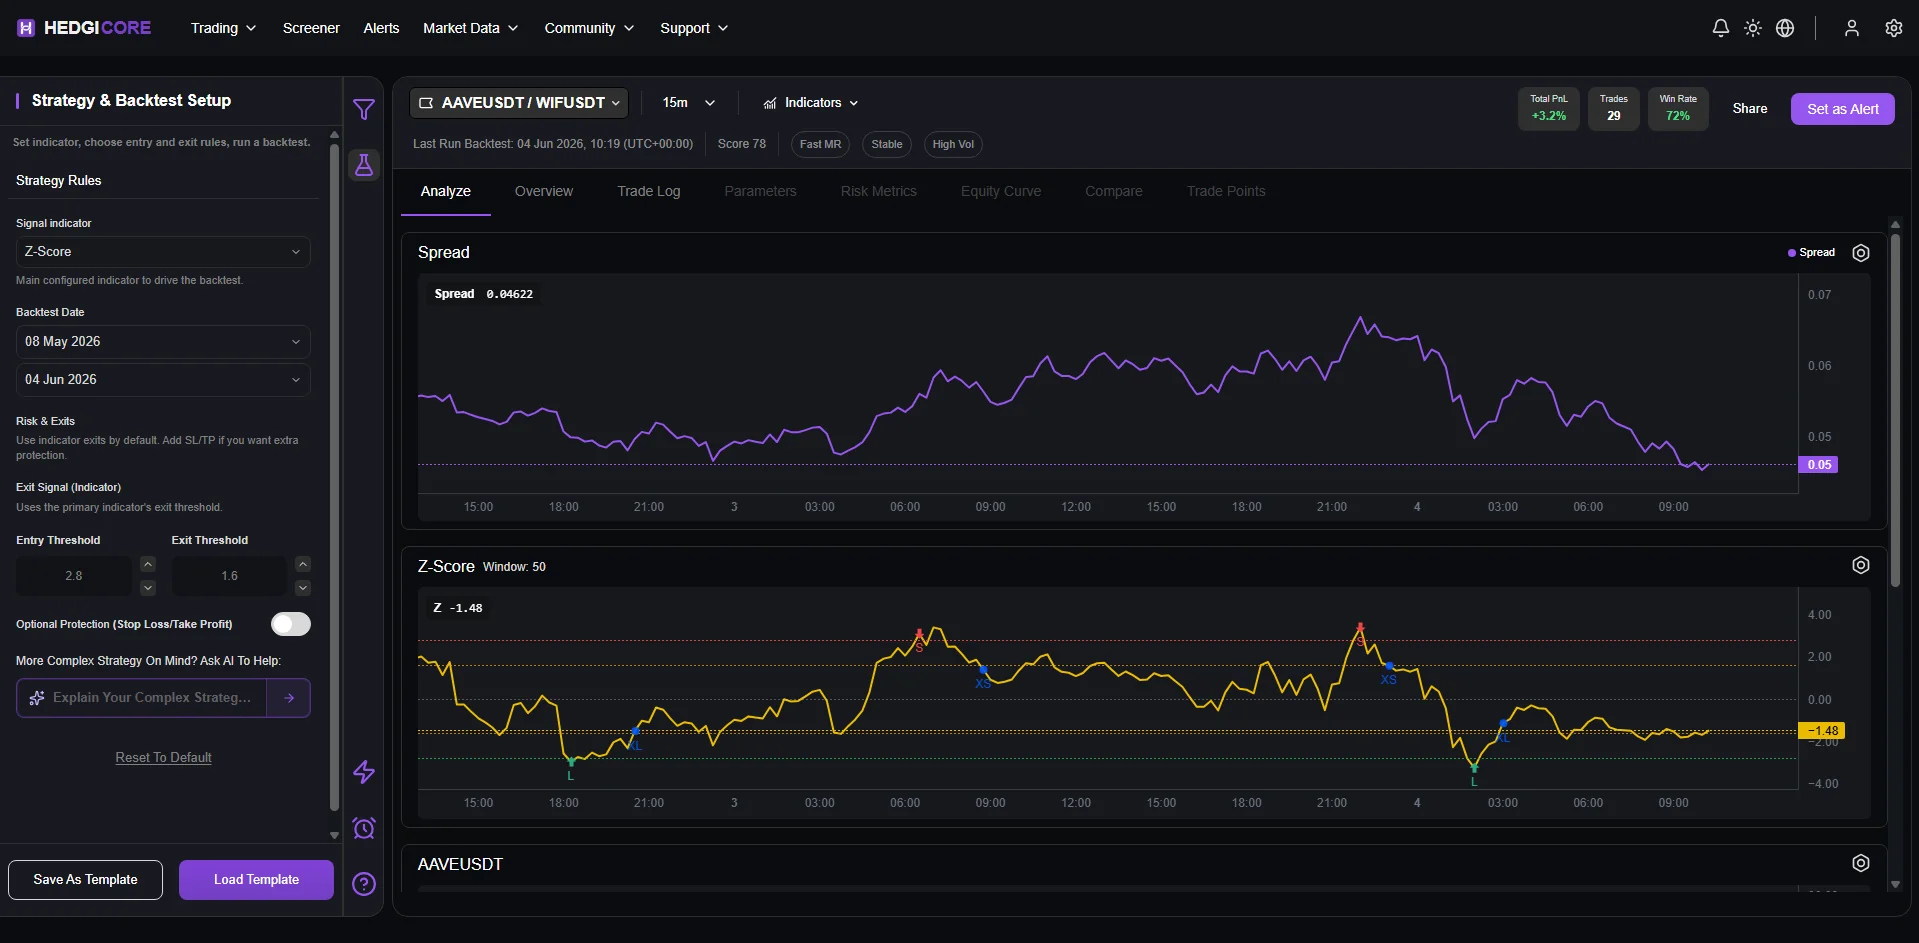Expand the Indicators dropdown
The height and width of the screenshot is (943, 1919).
[x=811, y=103]
